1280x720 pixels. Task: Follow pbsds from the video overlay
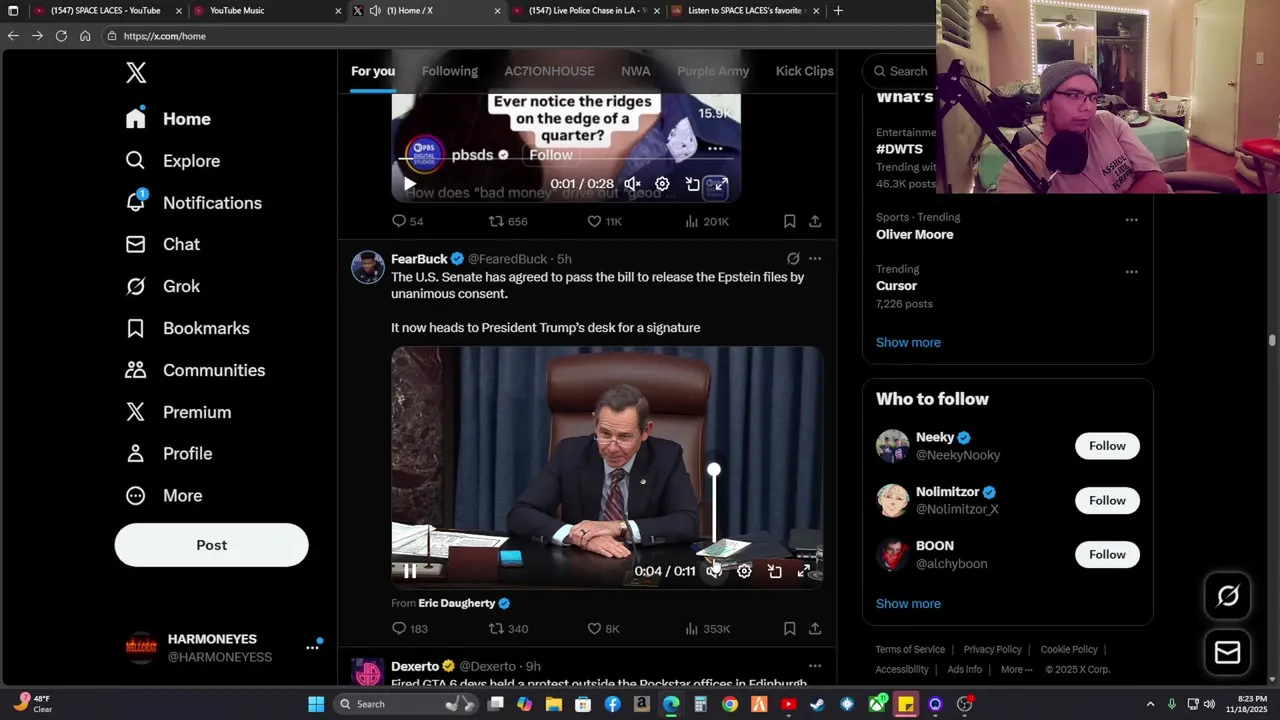click(x=551, y=155)
